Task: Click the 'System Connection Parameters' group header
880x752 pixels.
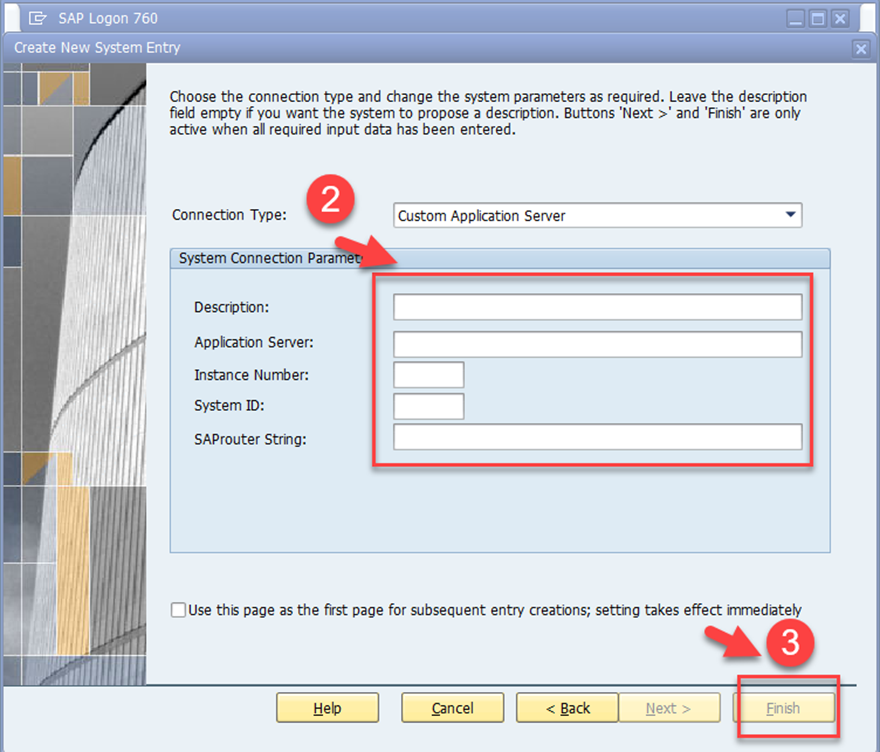Action: (499, 258)
